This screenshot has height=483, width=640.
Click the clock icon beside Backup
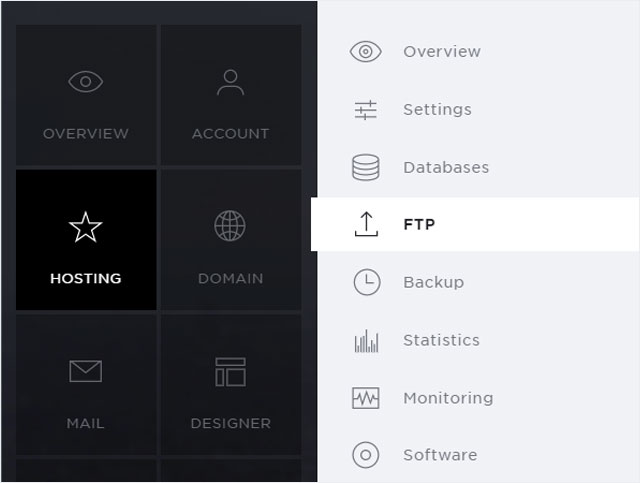coord(367,282)
